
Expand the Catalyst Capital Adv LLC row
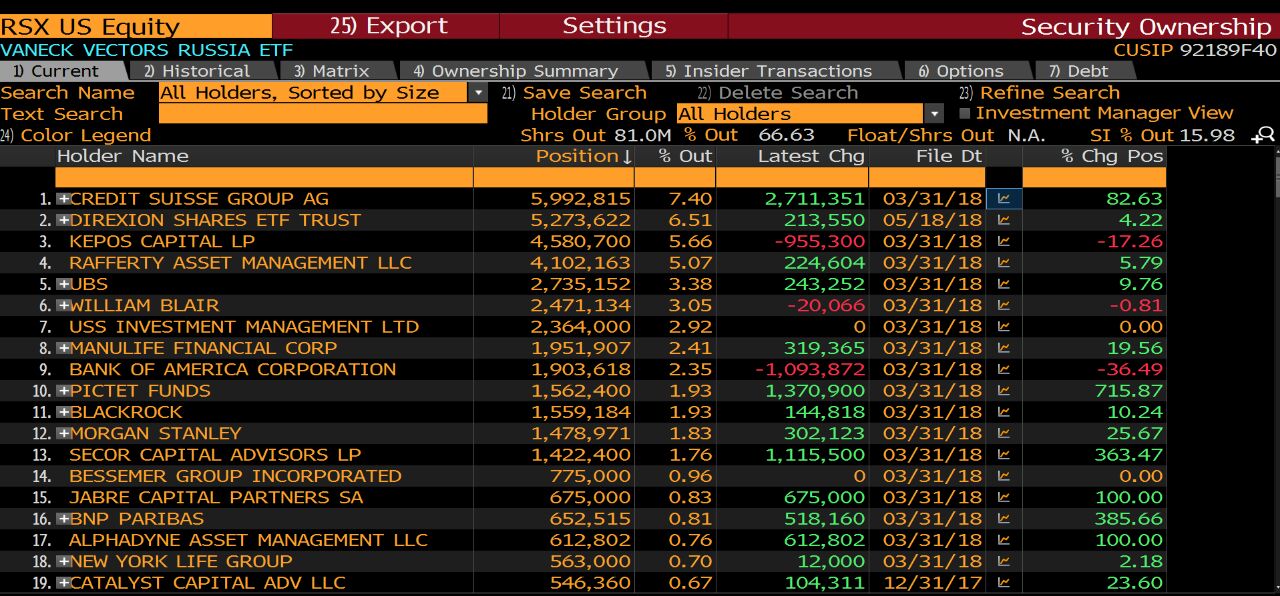(63, 583)
